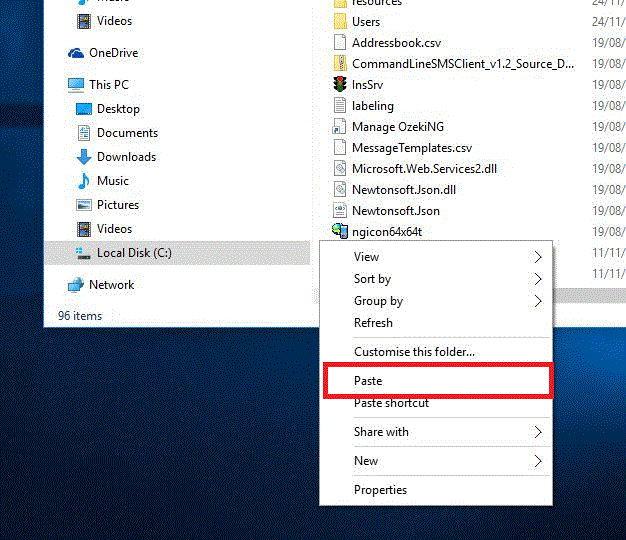Click the Newtonsoft.Json config file icon

[x=340, y=211]
